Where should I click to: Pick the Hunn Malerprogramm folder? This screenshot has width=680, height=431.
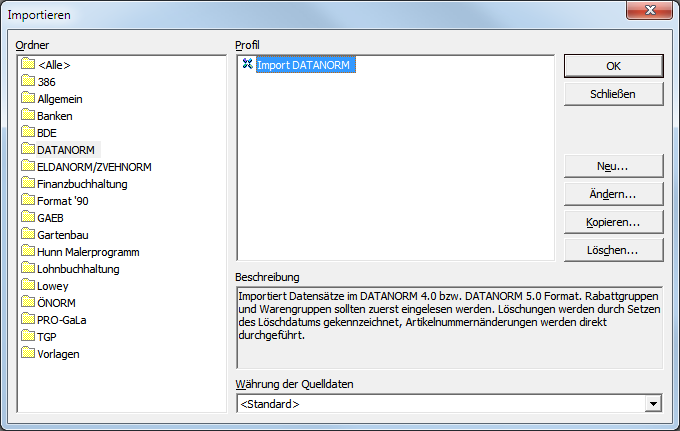pyautogui.click(x=87, y=252)
